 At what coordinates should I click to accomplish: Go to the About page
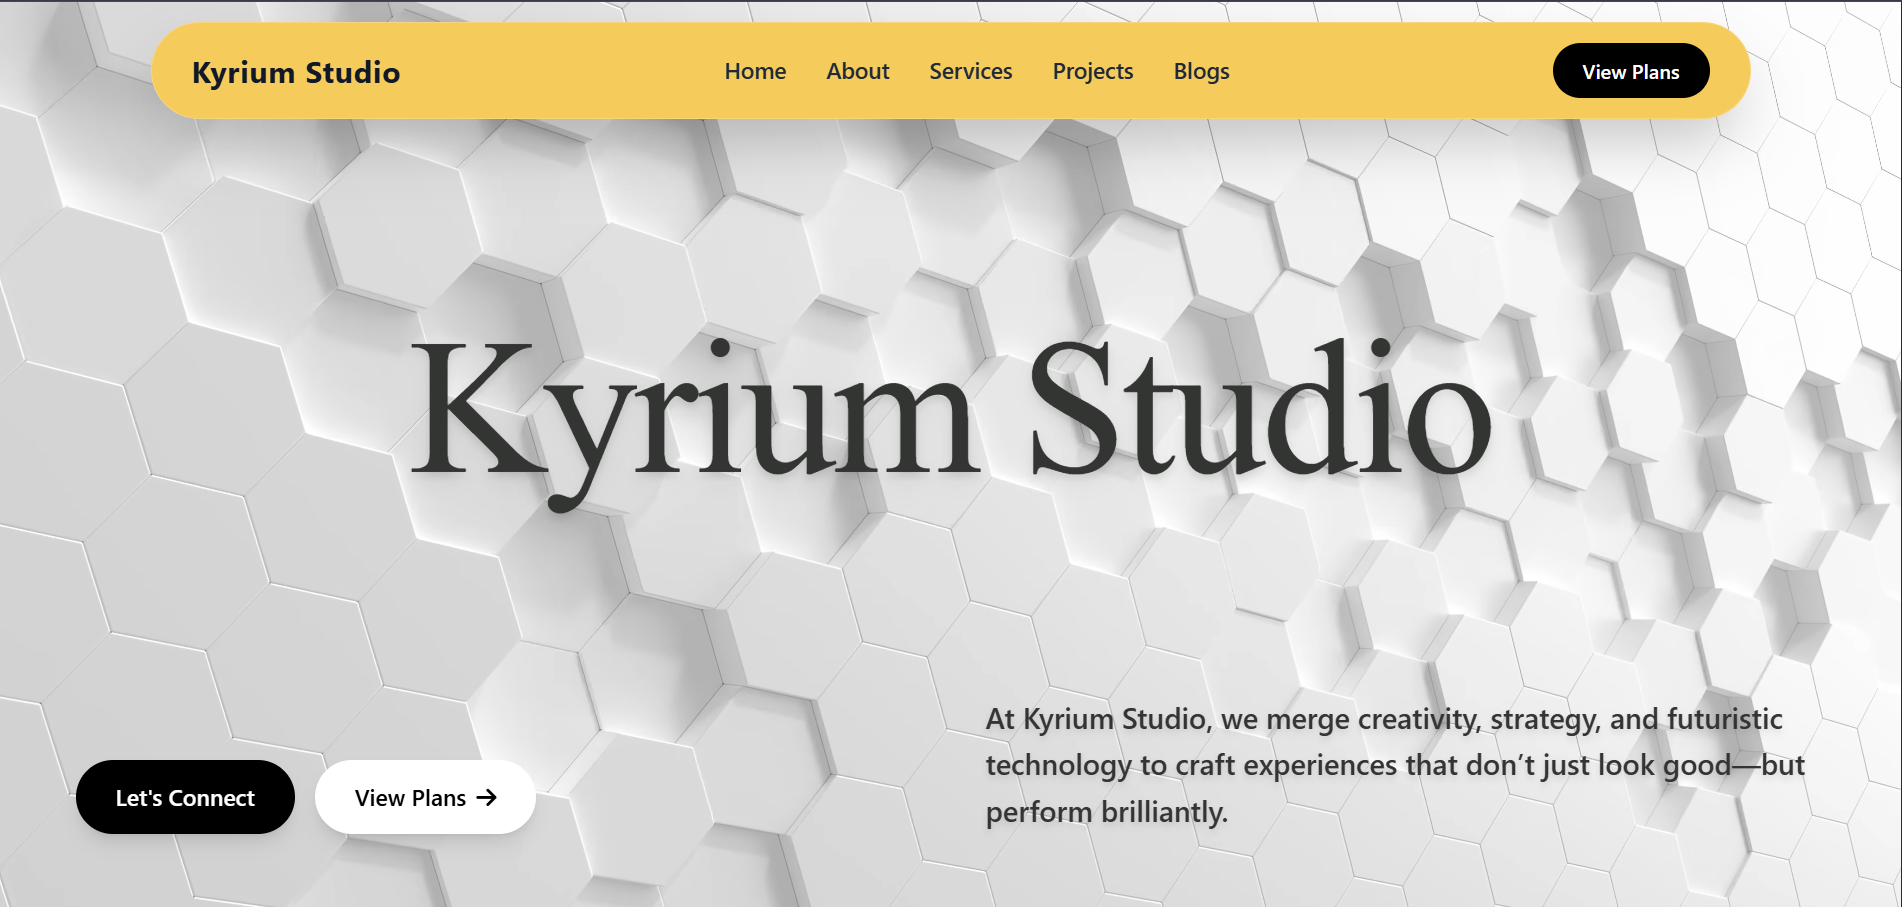(857, 71)
